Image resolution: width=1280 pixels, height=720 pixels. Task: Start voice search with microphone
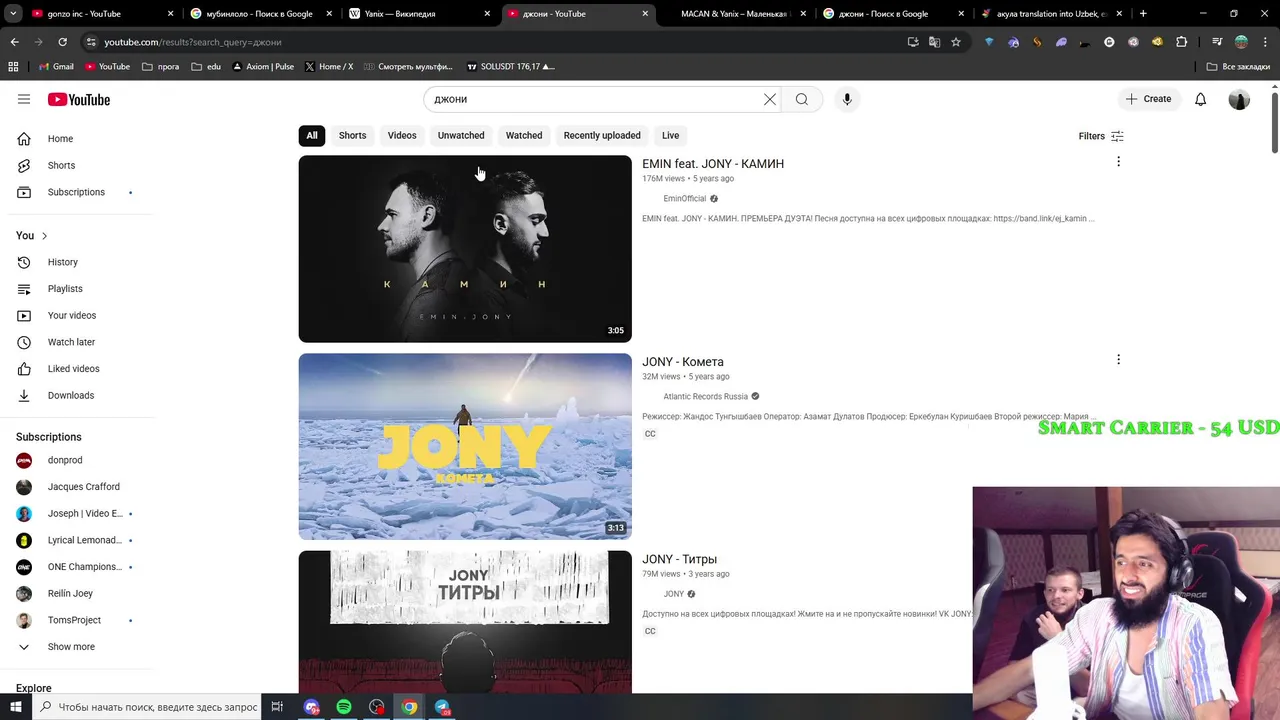pos(847,99)
